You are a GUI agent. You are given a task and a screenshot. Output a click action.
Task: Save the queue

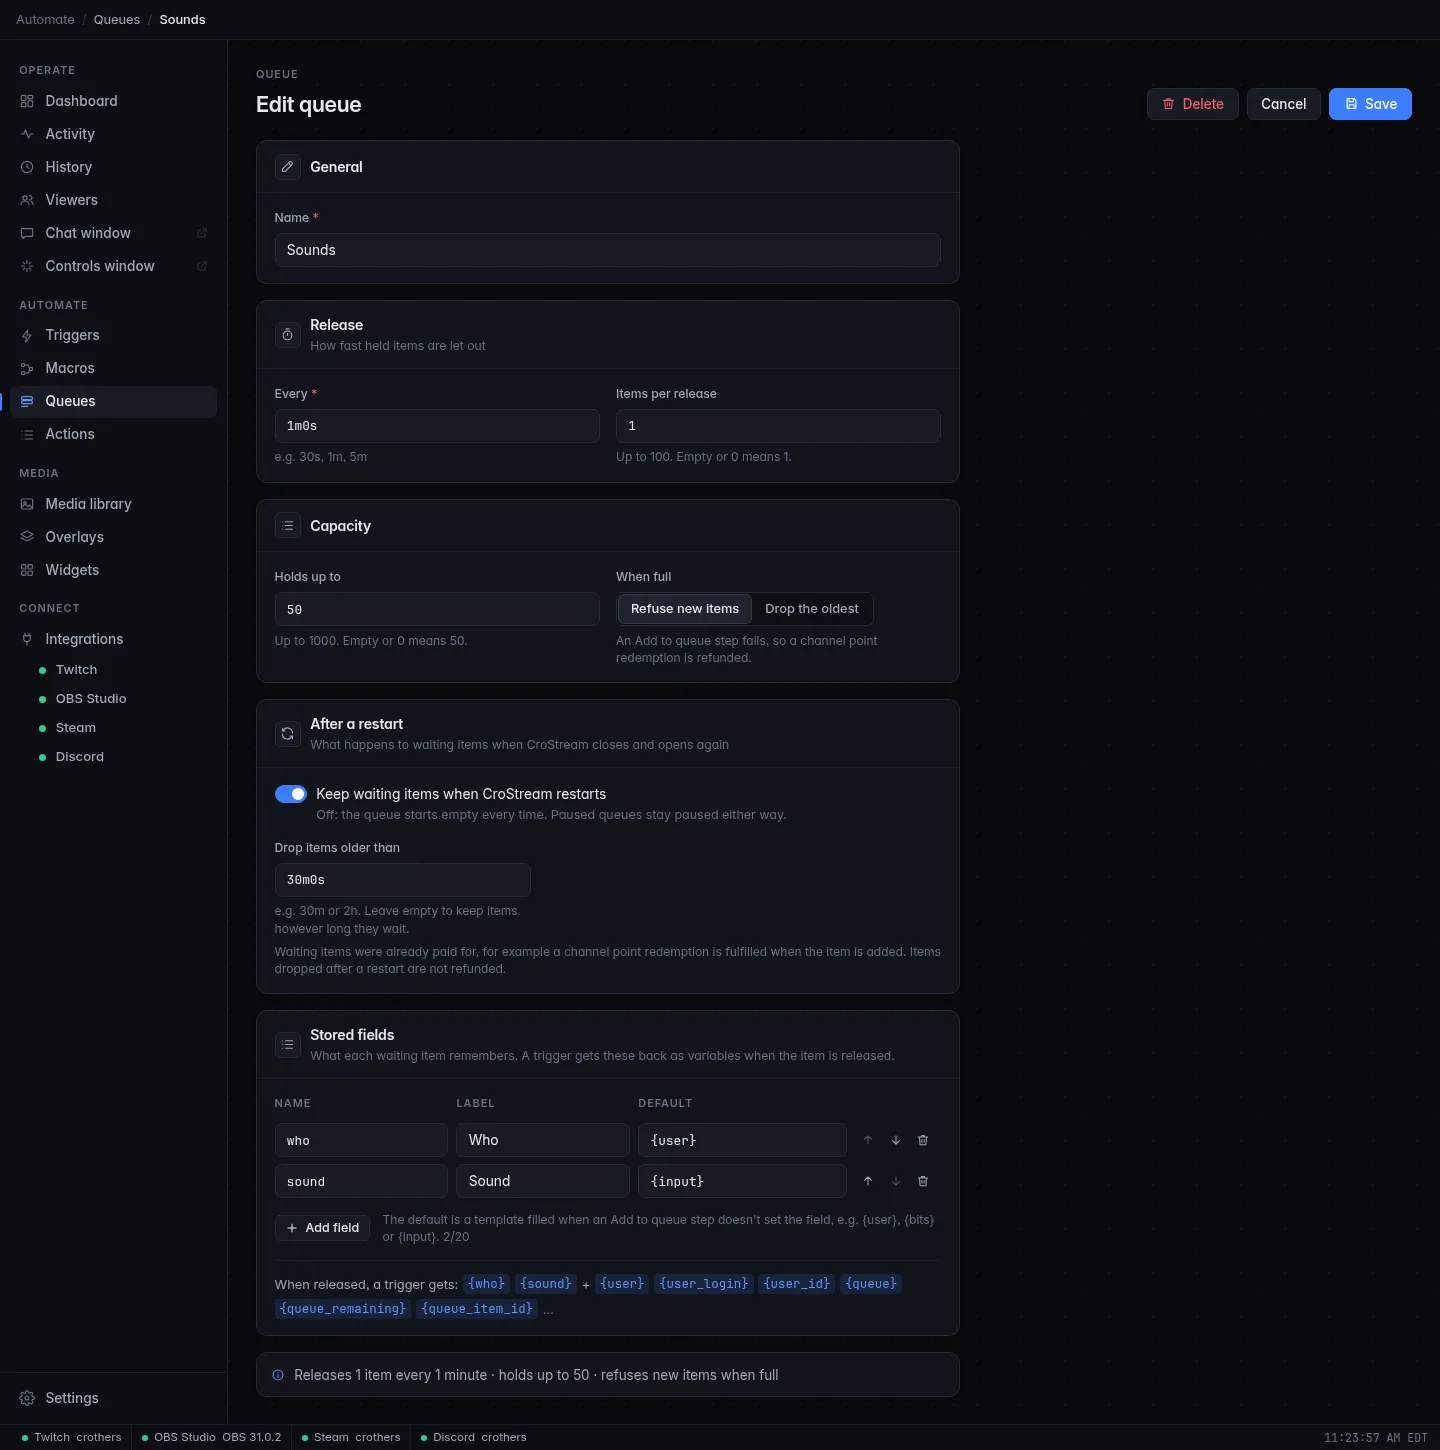[1370, 104]
